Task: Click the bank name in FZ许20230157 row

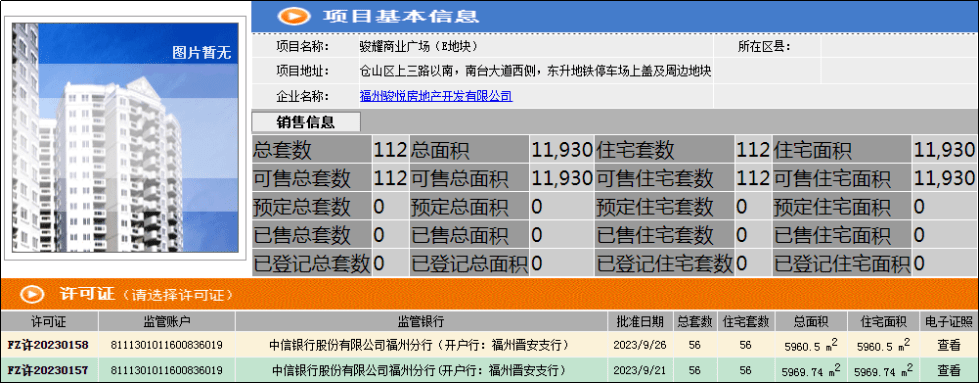Action: [421, 370]
